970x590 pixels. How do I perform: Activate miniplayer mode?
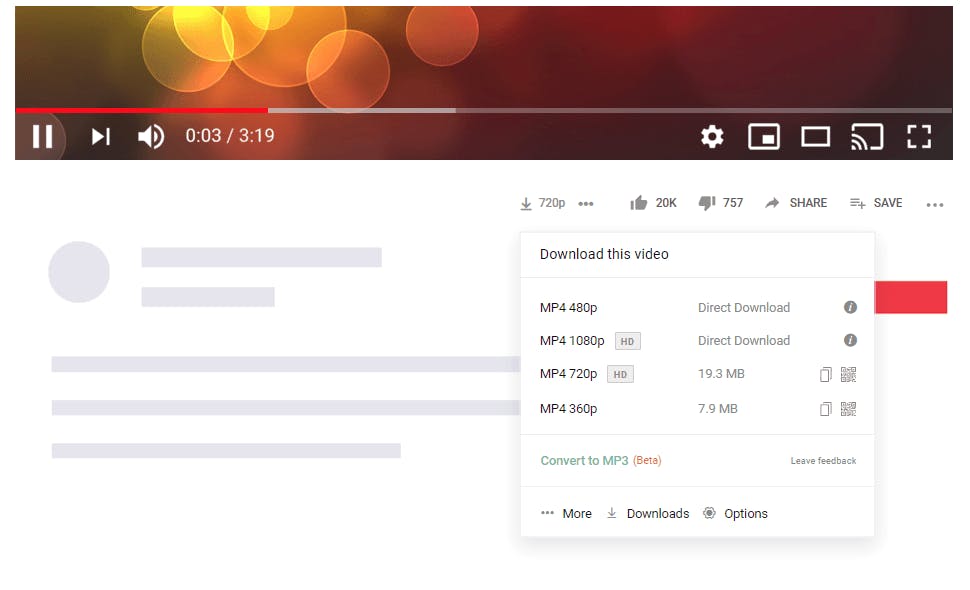coord(764,137)
